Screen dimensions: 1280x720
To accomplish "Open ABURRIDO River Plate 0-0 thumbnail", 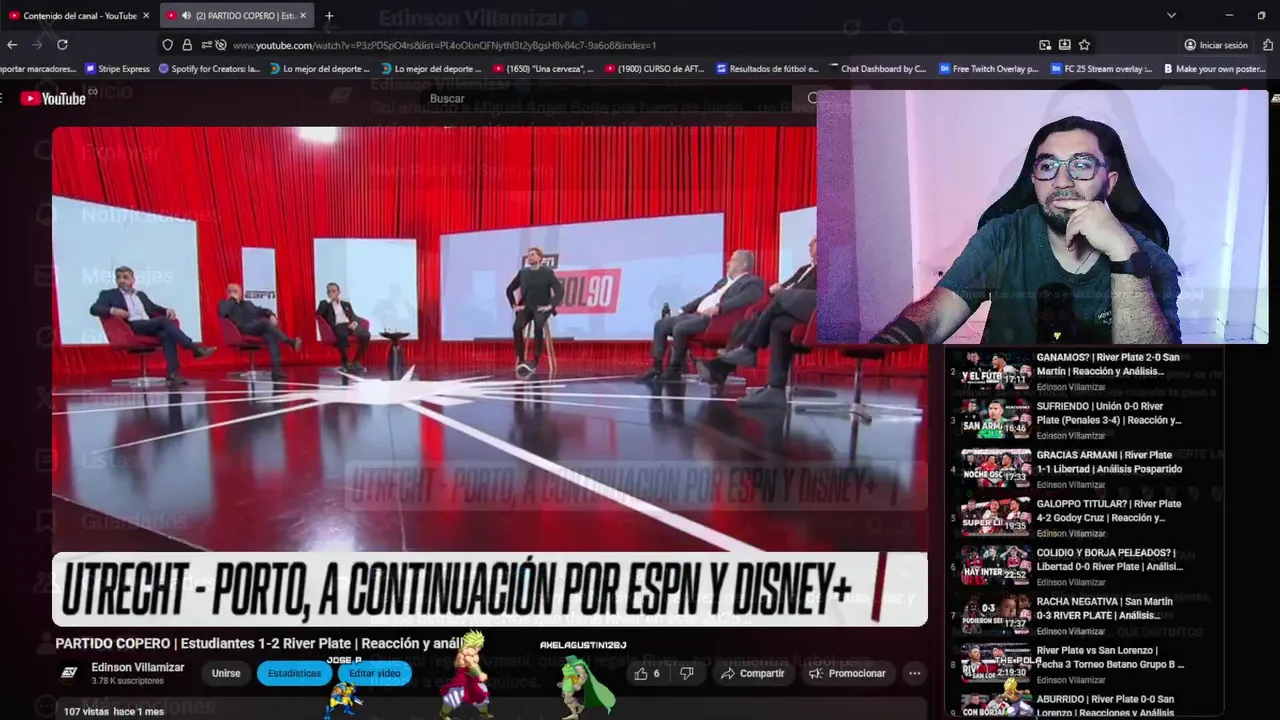I will [996, 706].
